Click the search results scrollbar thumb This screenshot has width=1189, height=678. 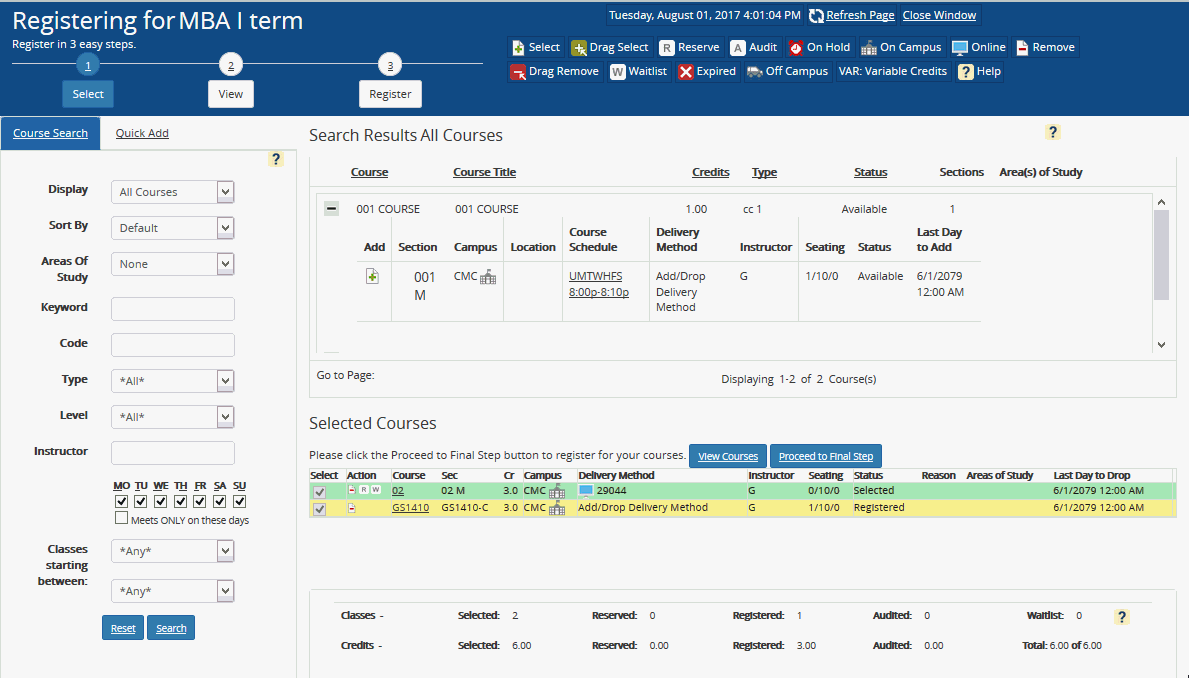(1161, 254)
